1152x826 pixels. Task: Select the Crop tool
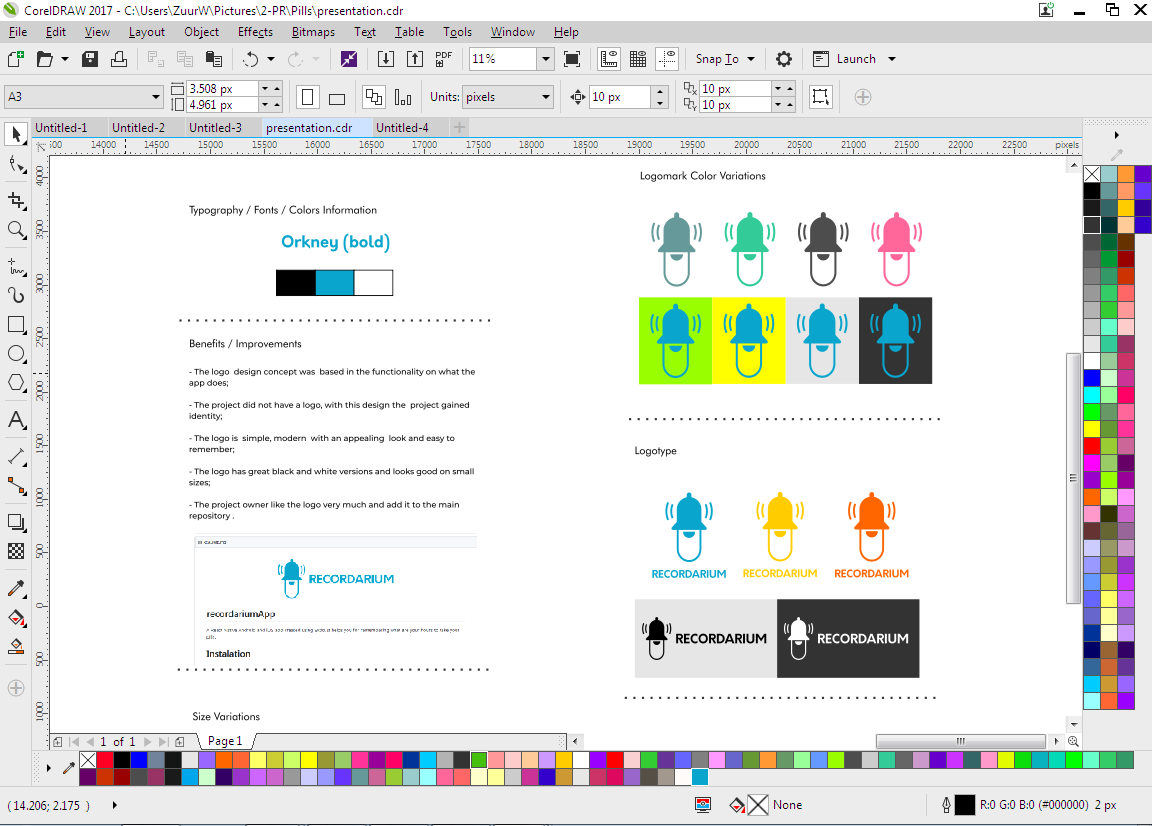pyautogui.click(x=16, y=200)
